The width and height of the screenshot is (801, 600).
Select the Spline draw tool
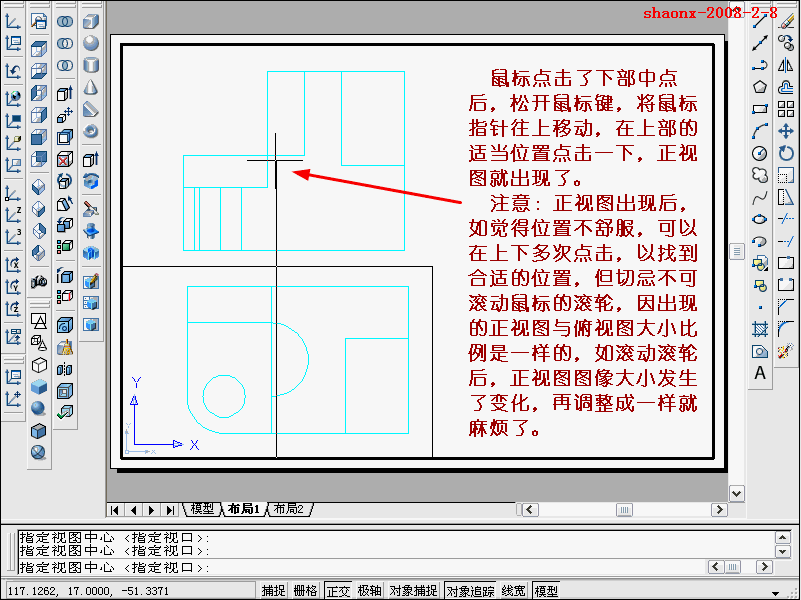760,197
